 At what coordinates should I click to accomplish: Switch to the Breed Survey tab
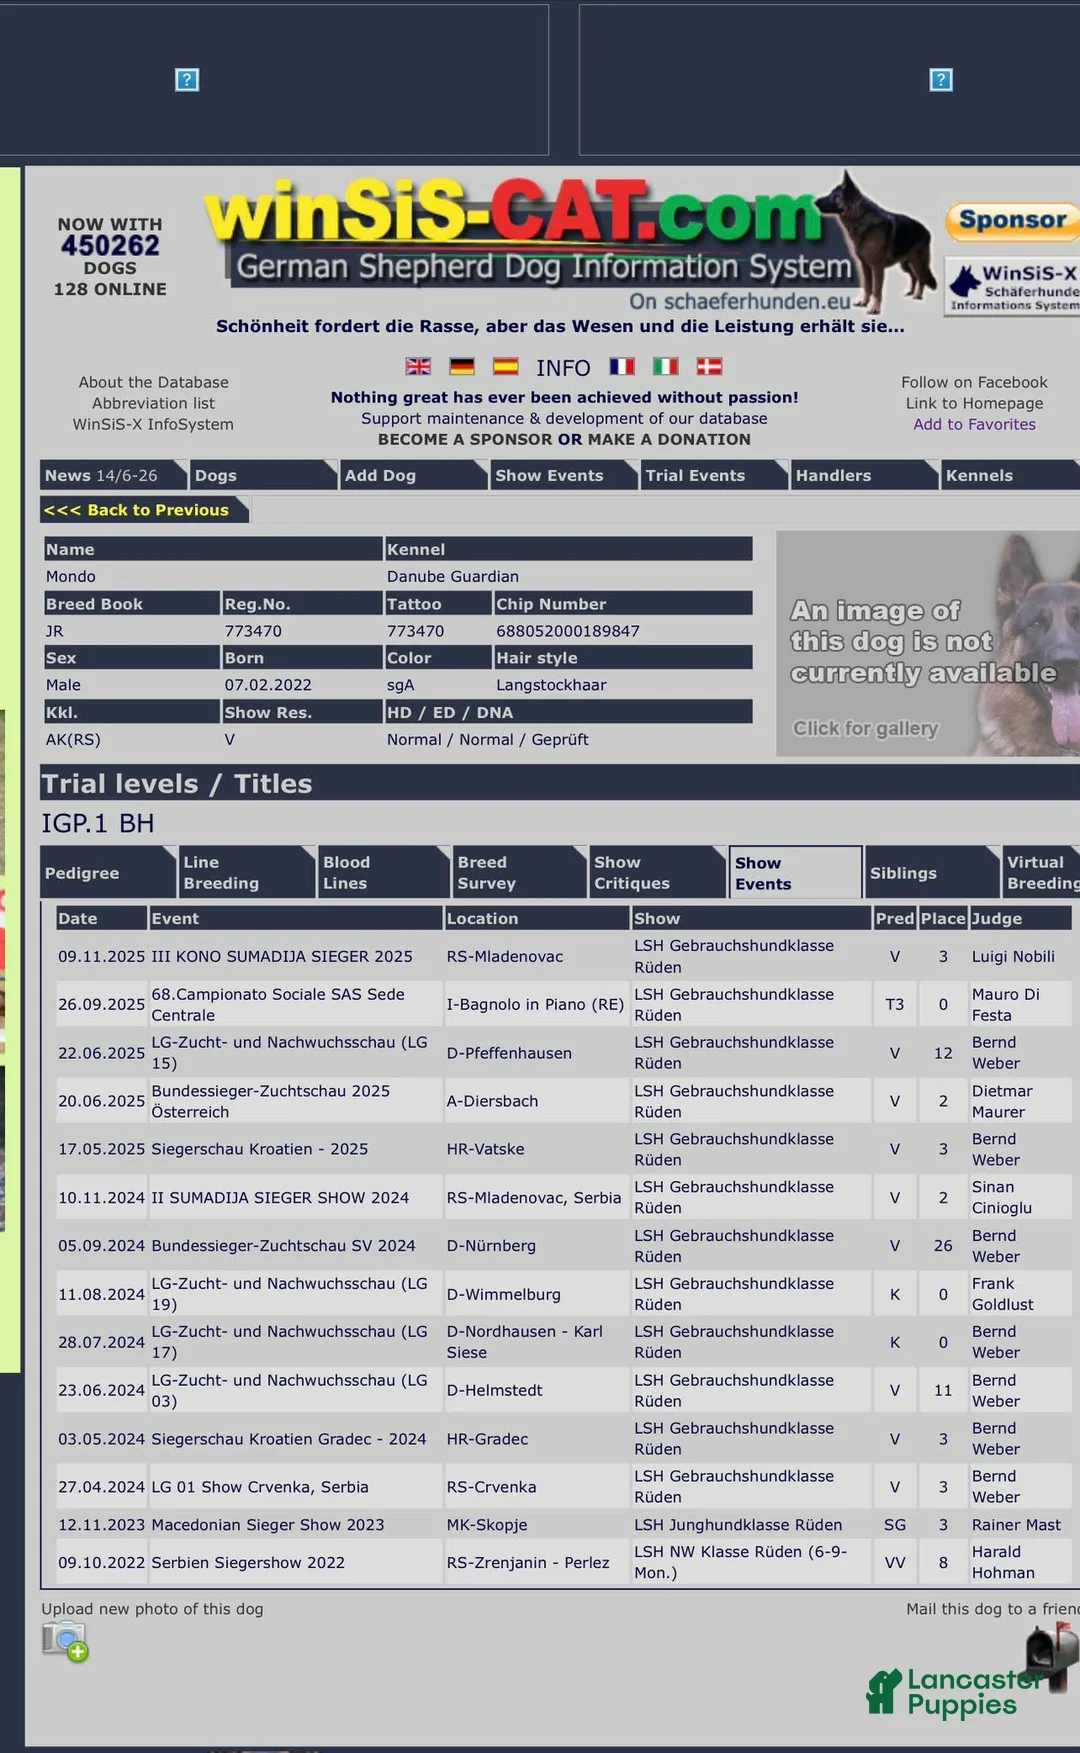[x=519, y=872]
